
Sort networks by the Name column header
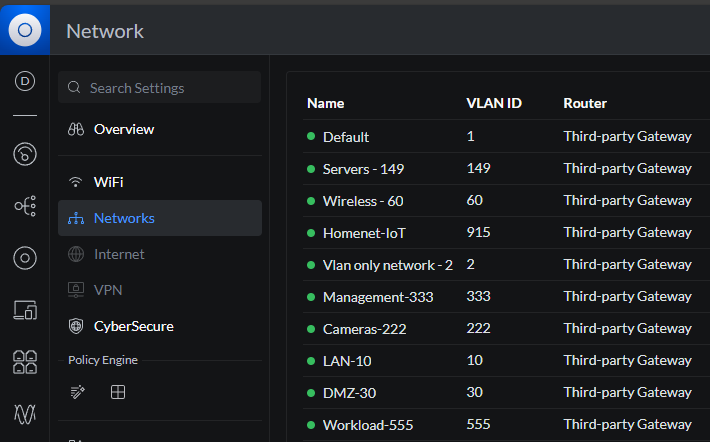[x=325, y=103]
